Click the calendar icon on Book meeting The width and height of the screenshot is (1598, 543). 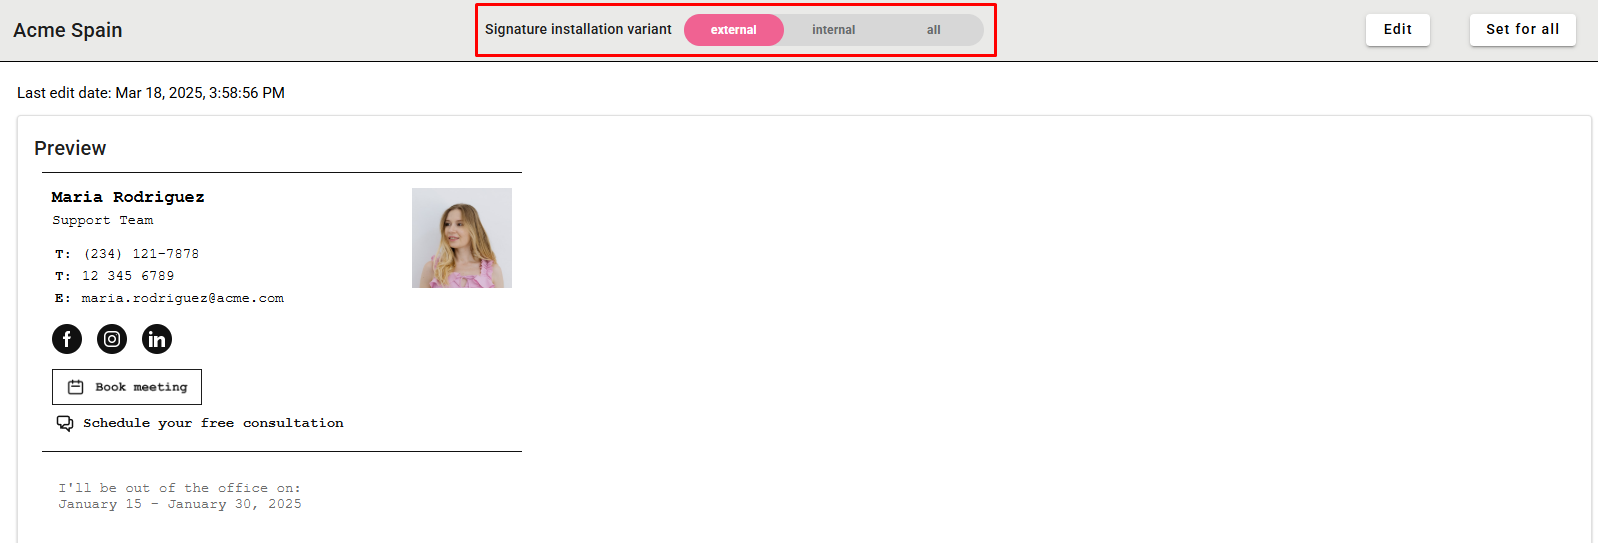tap(75, 387)
